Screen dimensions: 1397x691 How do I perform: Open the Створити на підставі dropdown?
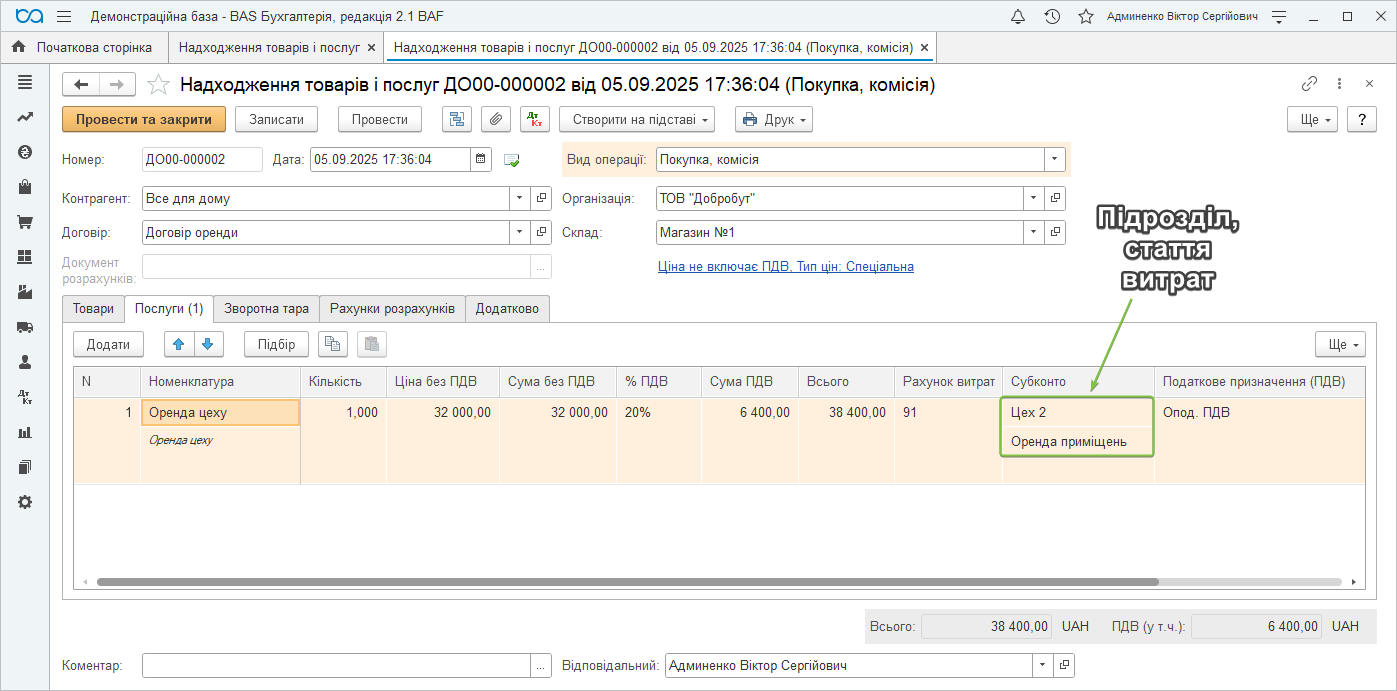(x=636, y=120)
